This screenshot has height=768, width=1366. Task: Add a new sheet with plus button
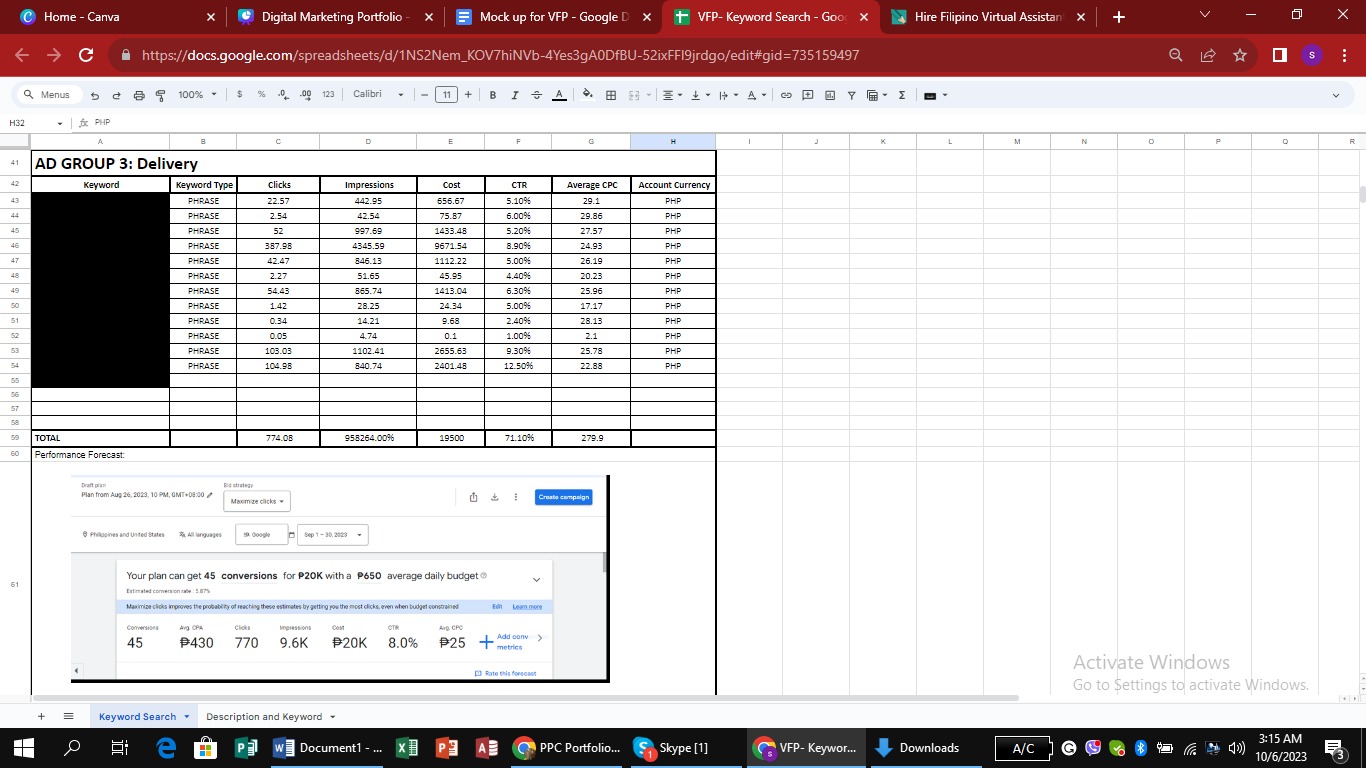[41, 716]
